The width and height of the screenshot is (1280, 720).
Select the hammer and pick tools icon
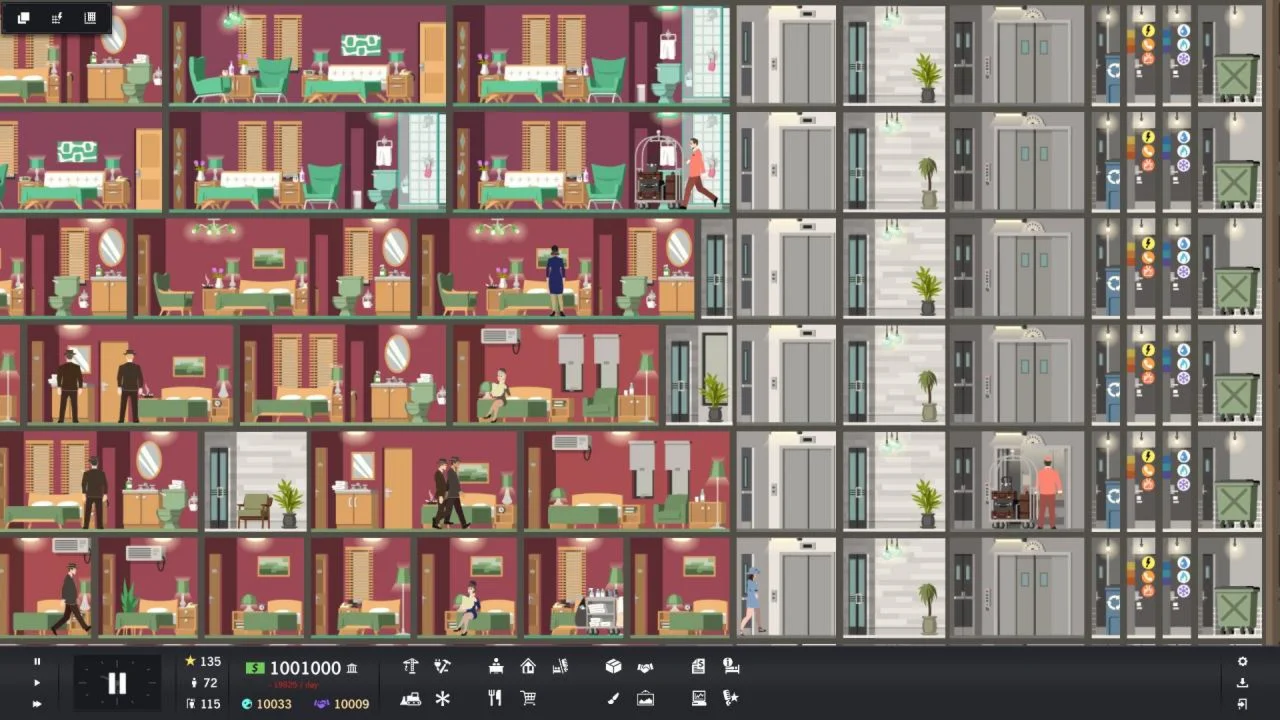coord(442,666)
